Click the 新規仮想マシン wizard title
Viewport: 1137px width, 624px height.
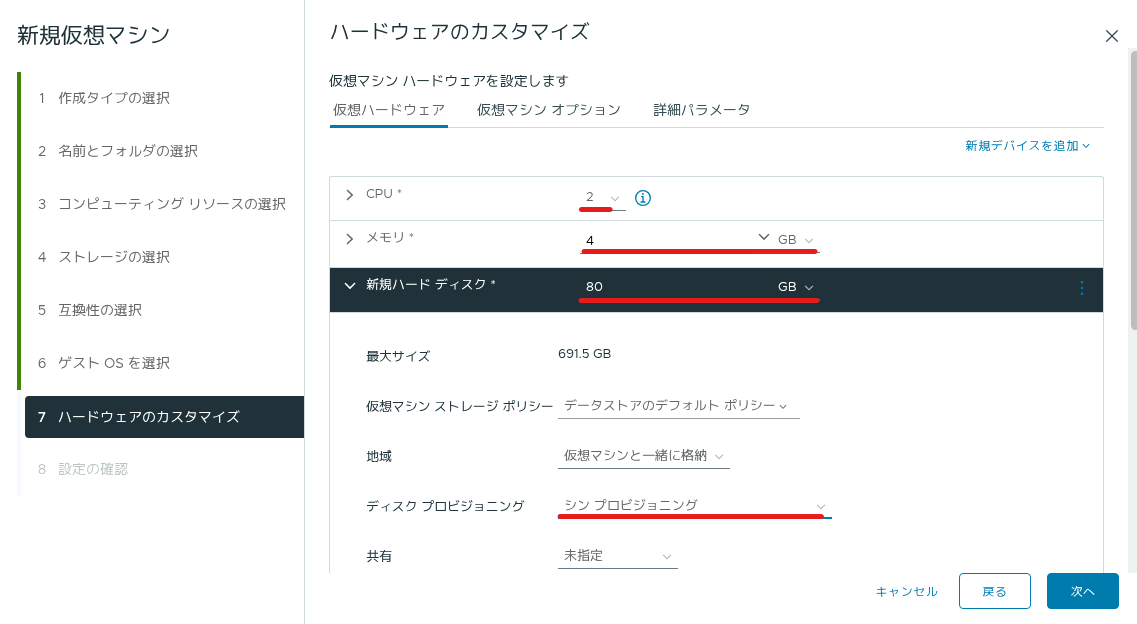[x=94, y=35]
